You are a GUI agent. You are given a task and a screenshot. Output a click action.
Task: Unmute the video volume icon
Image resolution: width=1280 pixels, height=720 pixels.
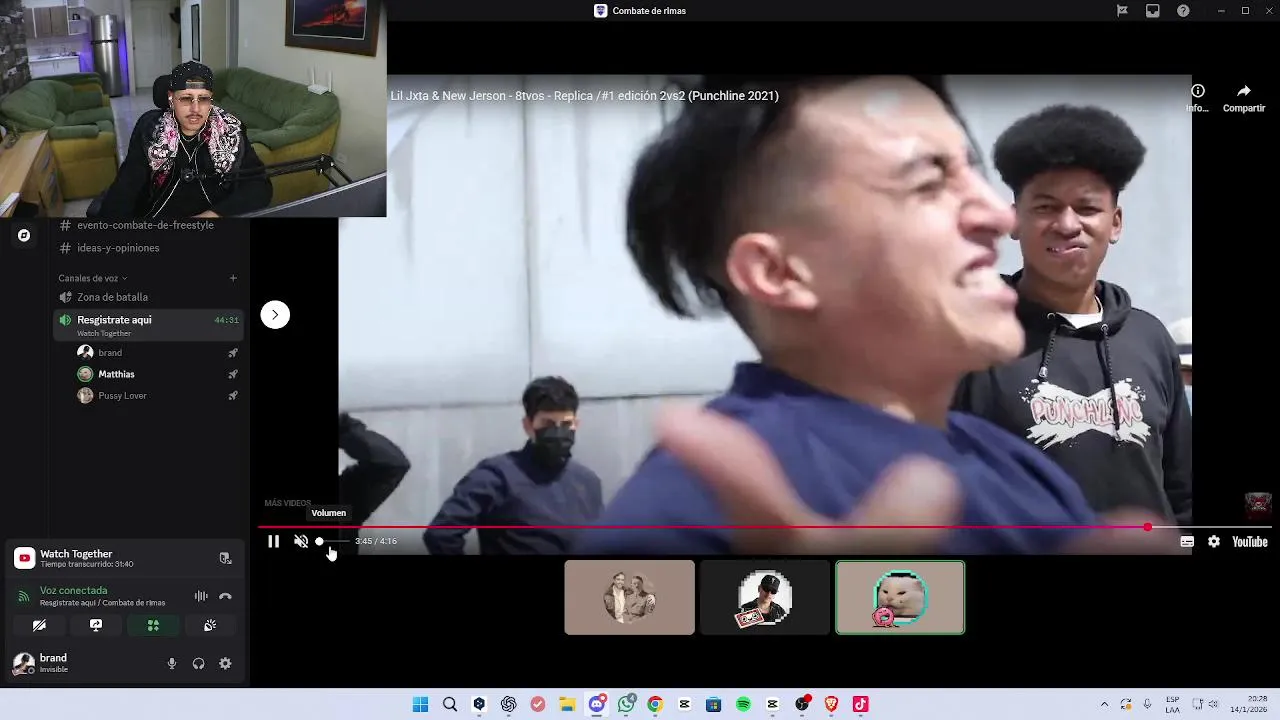click(x=301, y=541)
